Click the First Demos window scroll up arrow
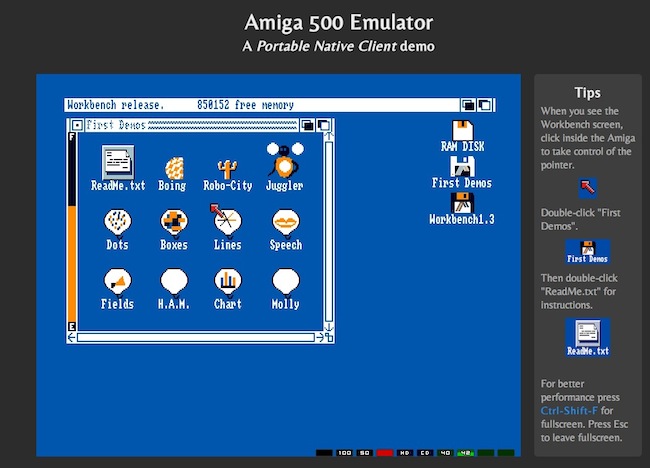 point(329,136)
